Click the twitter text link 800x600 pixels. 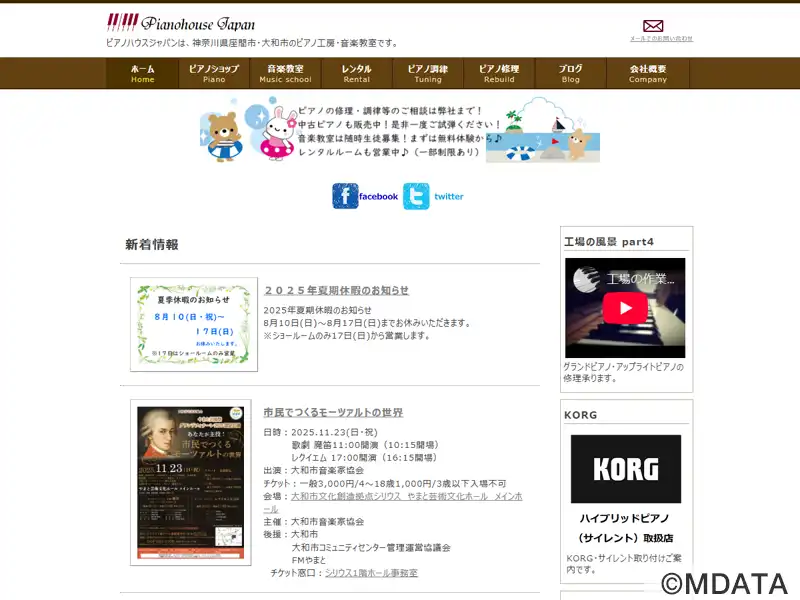coord(449,196)
